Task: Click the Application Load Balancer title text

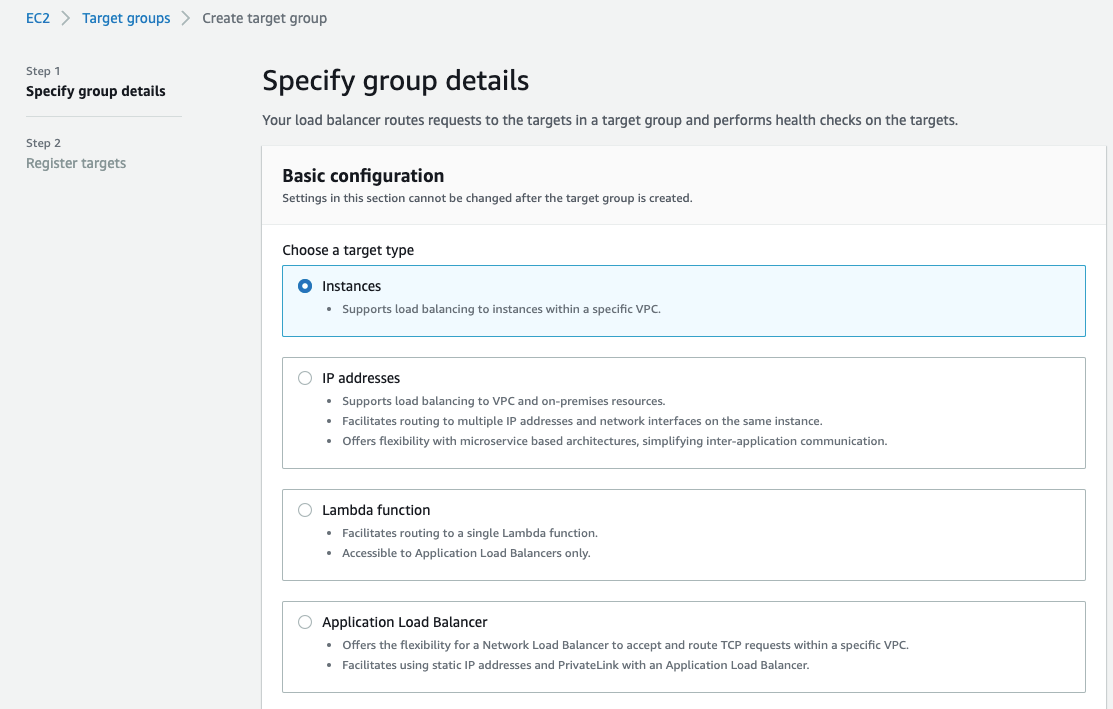Action: click(405, 622)
